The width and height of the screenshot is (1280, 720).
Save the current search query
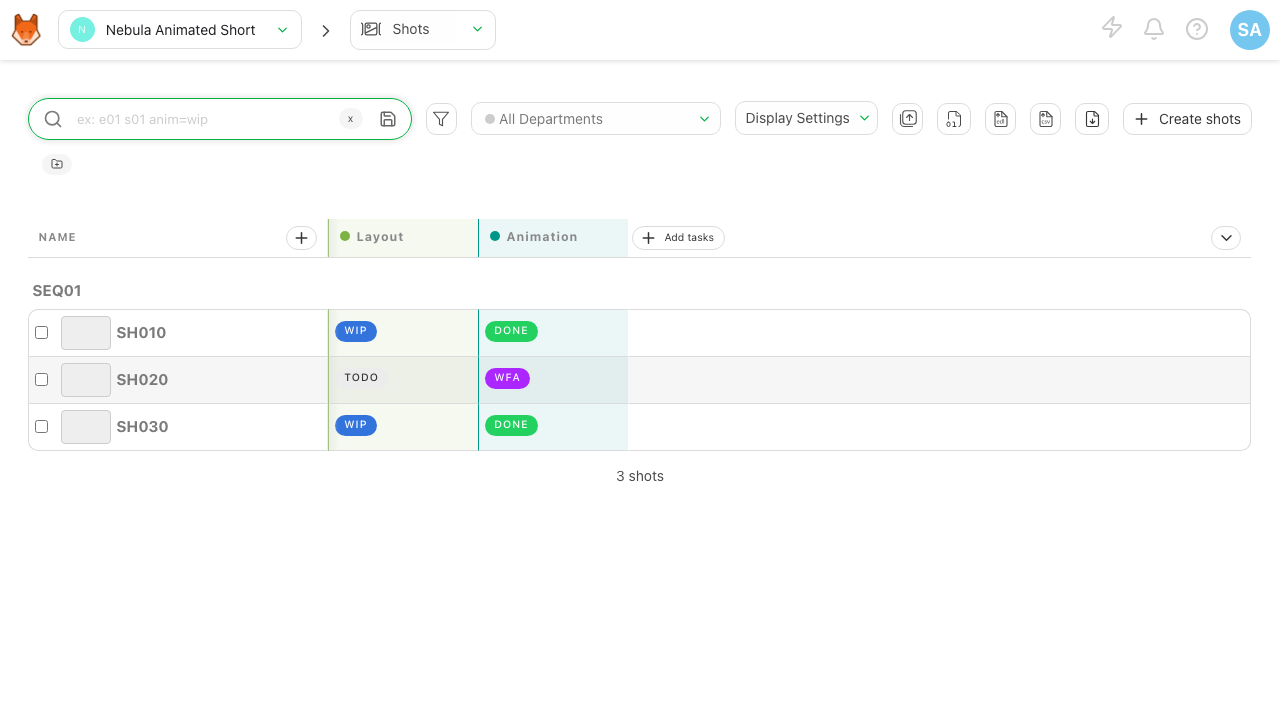[388, 119]
